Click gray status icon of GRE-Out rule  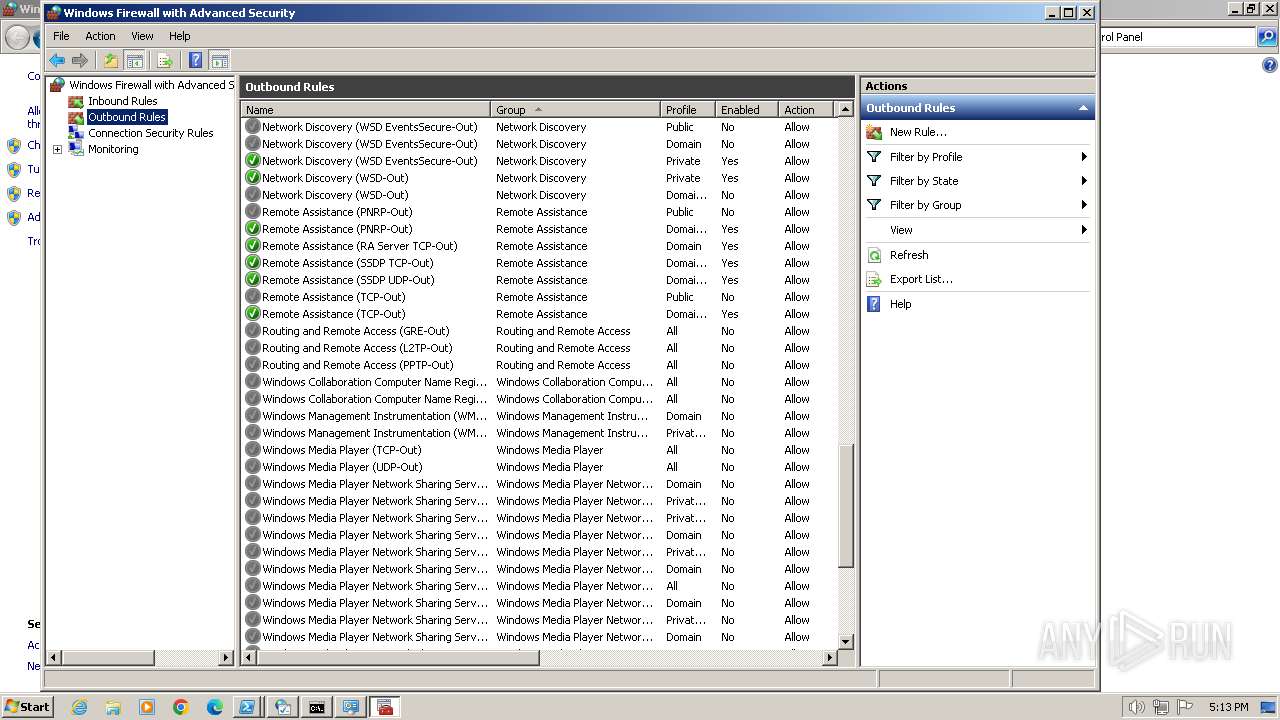pos(252,331)
